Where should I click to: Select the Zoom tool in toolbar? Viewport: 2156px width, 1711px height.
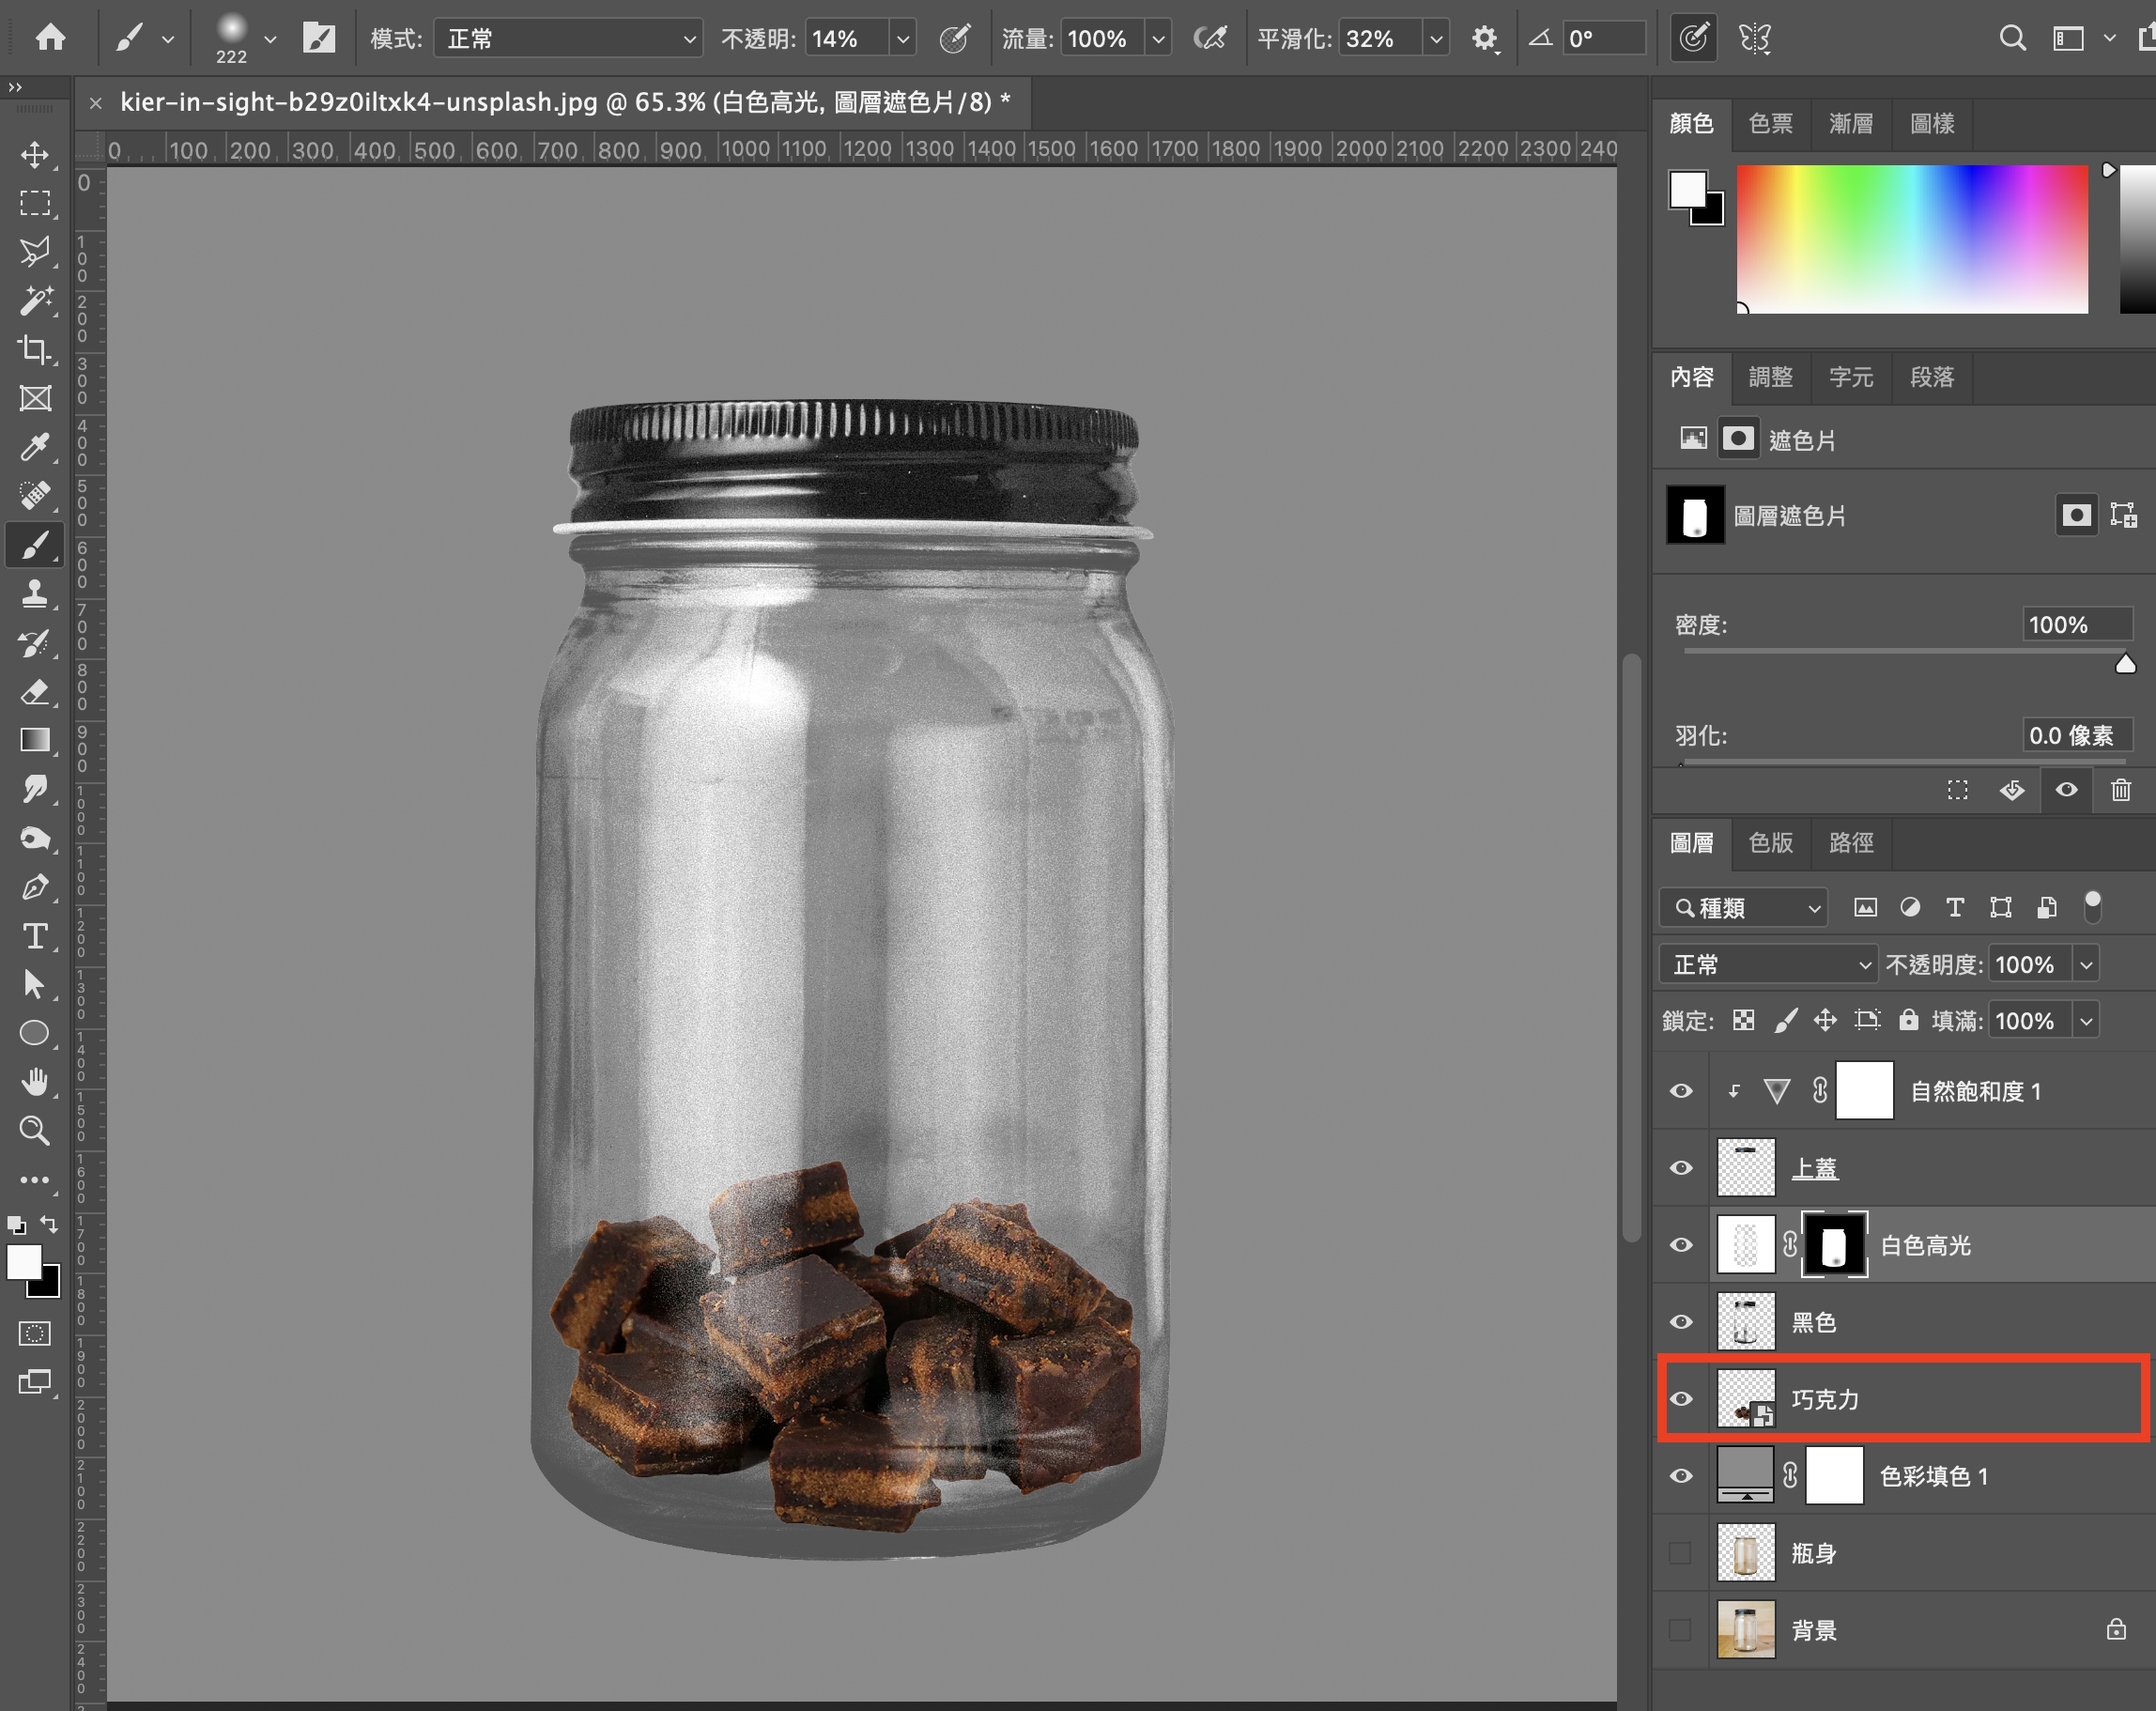coord(35,1131)
